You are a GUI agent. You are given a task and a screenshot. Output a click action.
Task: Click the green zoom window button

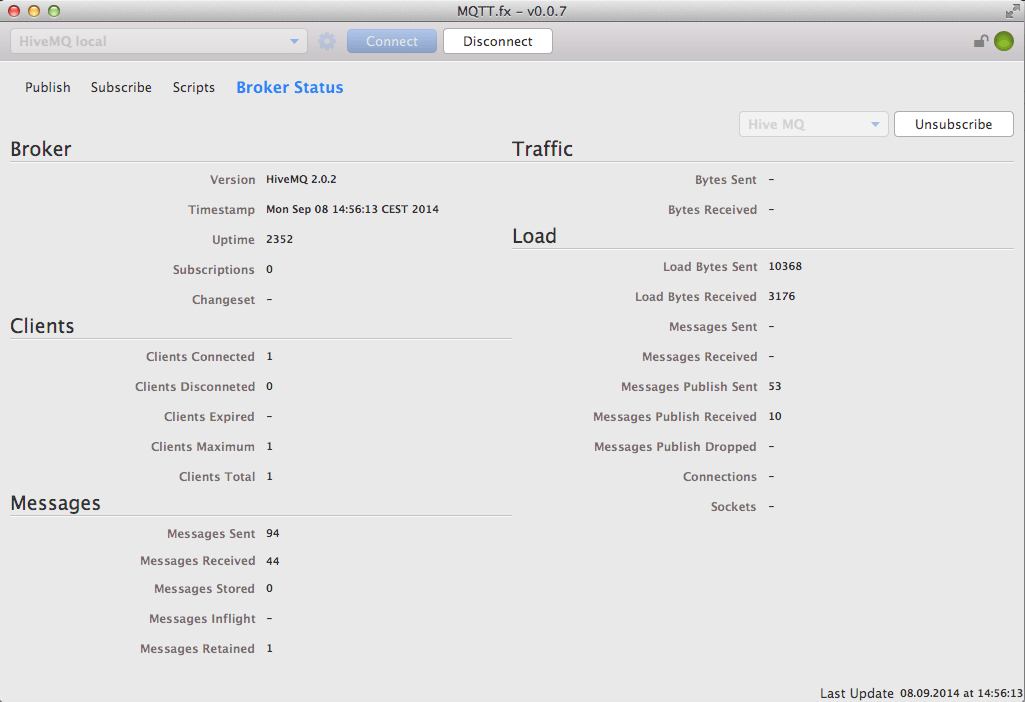[x=54, y=10]
